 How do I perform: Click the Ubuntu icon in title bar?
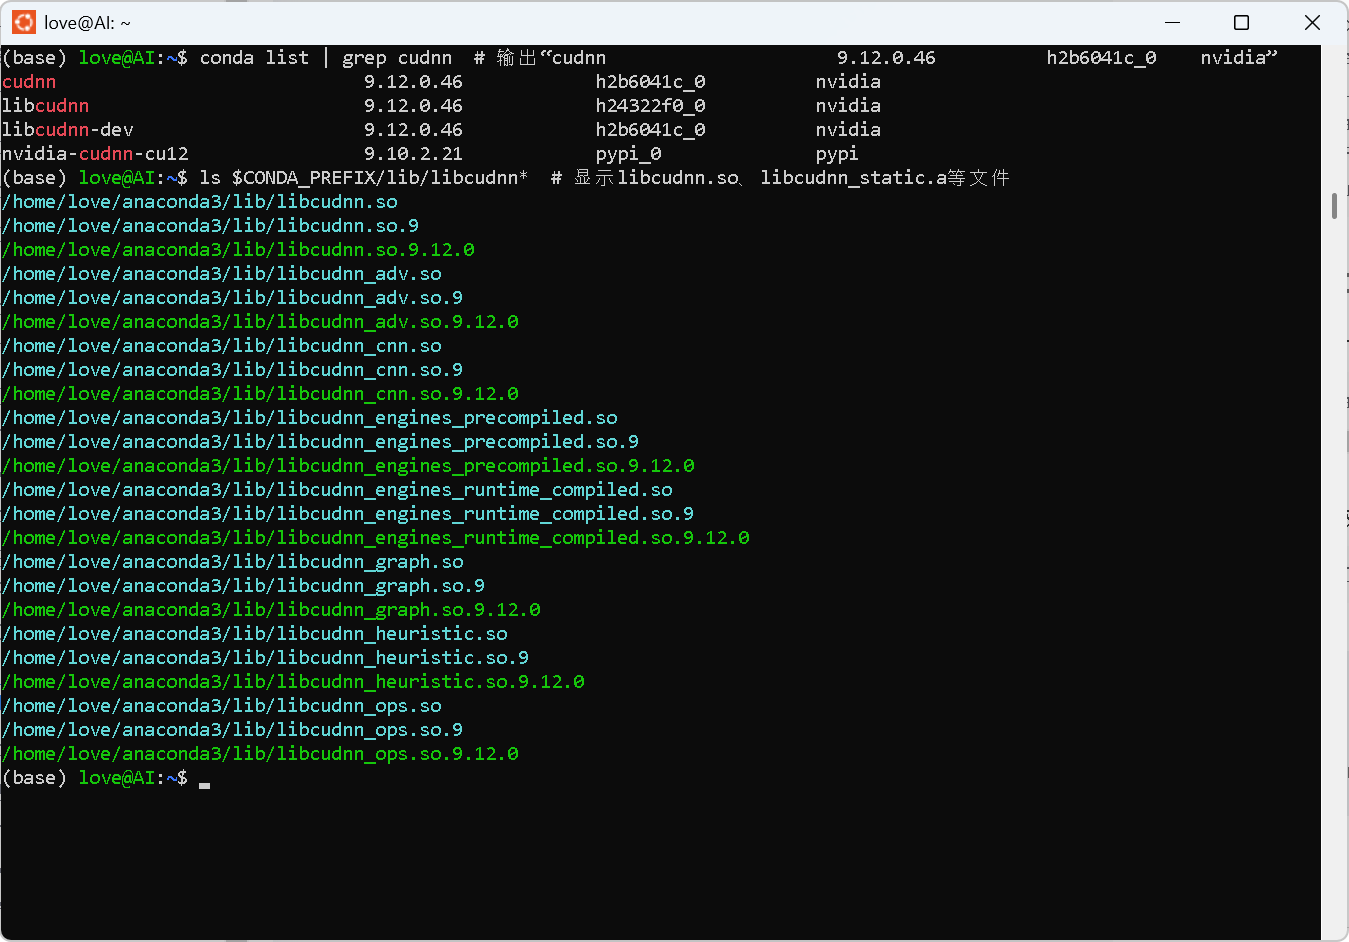pyautogui.click(x=24, y=22)
